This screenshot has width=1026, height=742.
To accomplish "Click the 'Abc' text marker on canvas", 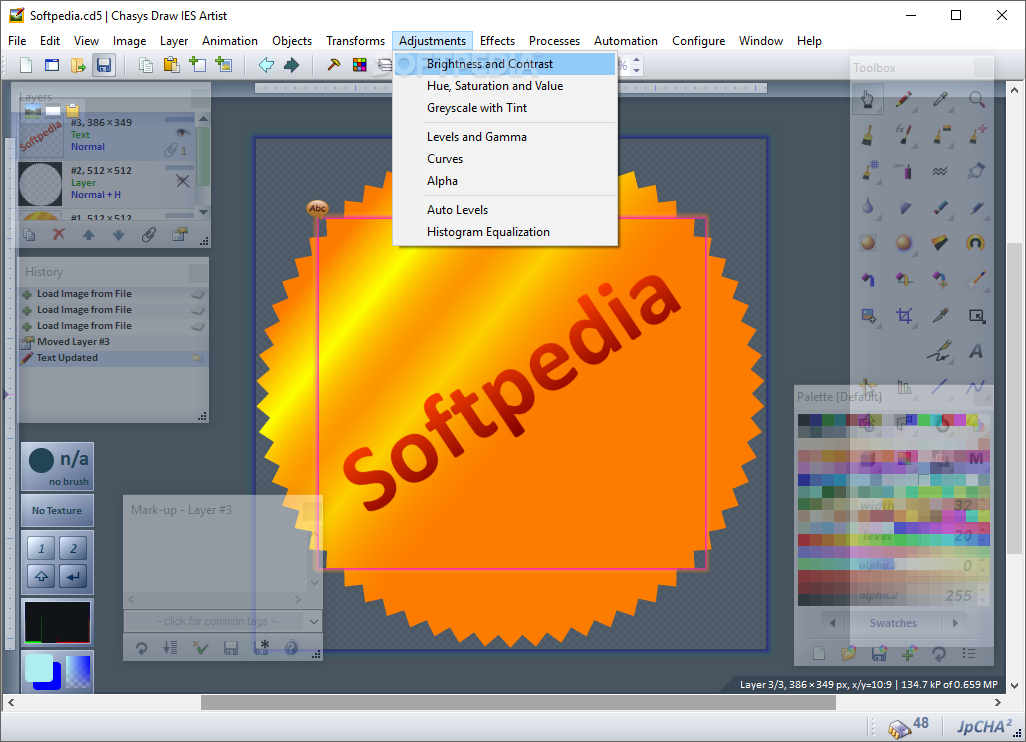I will pyautogui.click(x=317, y=209).
